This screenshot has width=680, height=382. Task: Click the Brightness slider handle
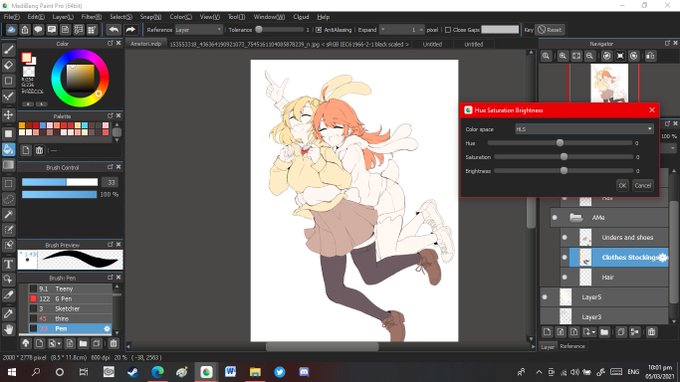[564, 170]
